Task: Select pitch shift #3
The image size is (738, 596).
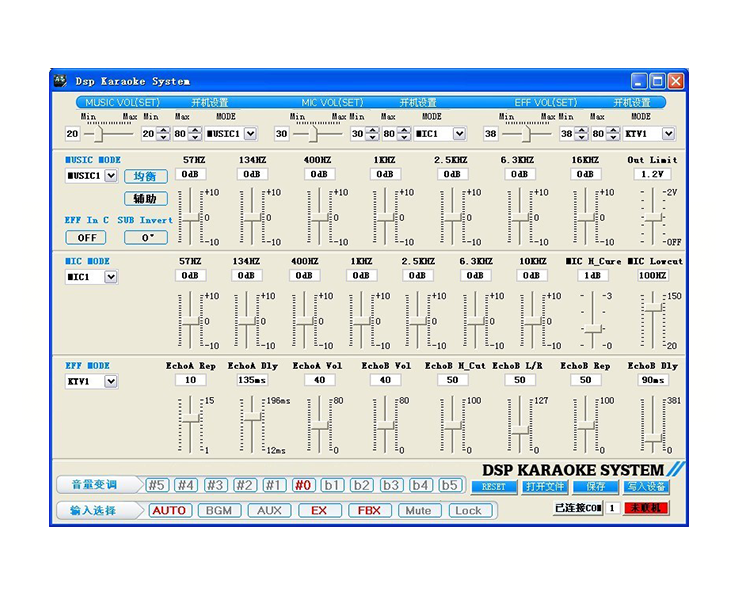Action: point(216,485)
